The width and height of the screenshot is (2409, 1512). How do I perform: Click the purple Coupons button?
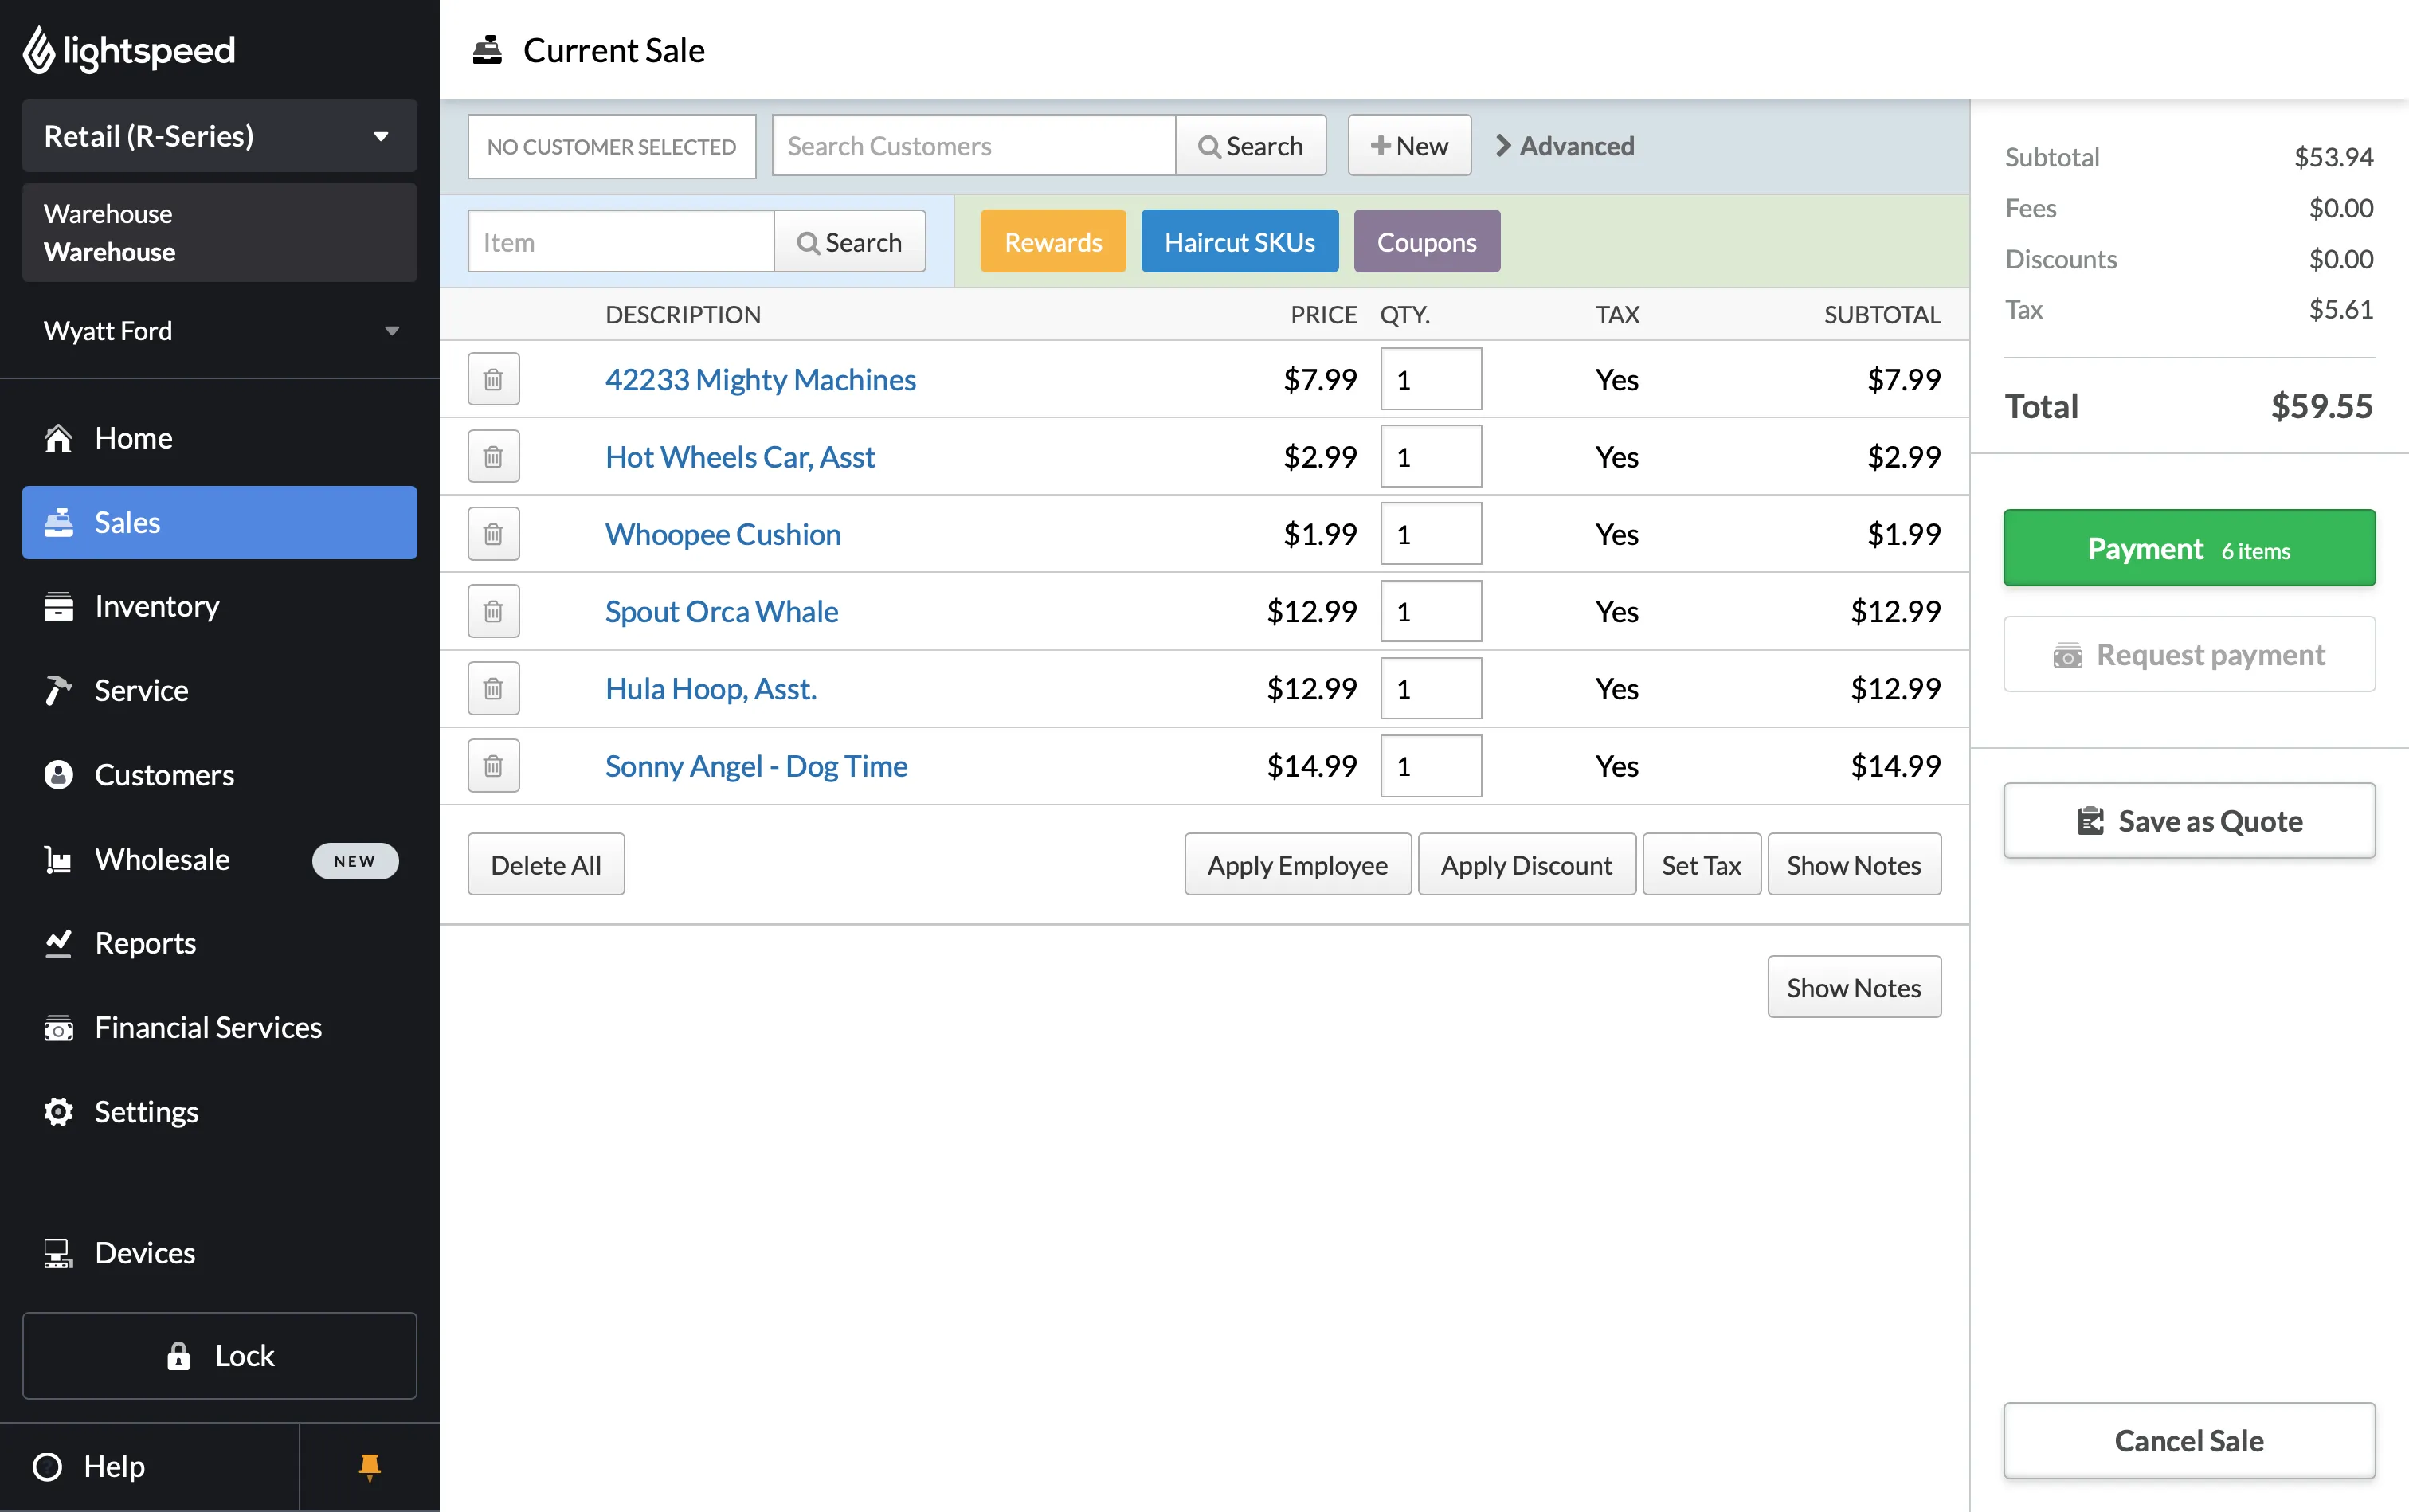(x=1426, y=242)
